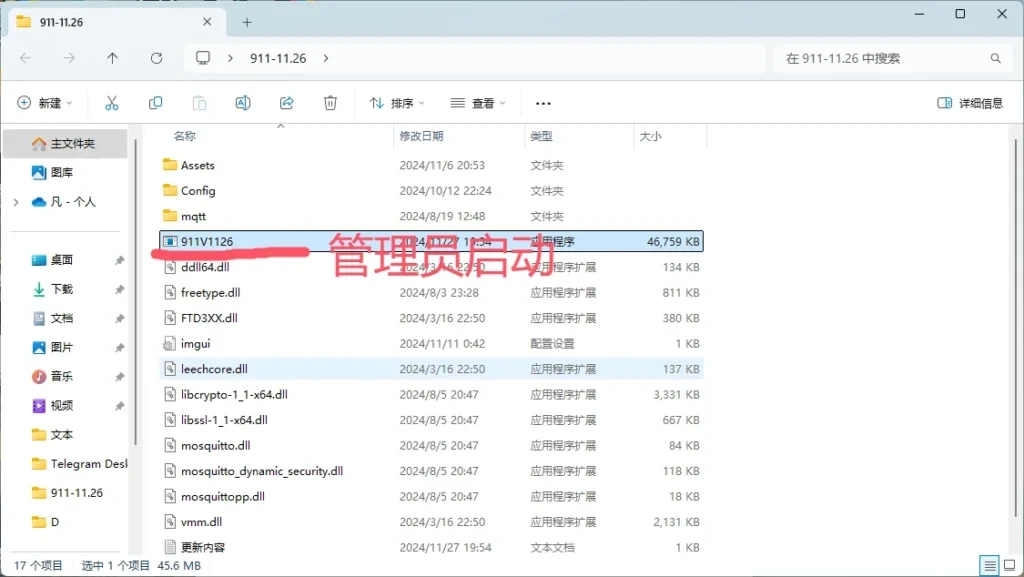Click the Share icon
This screenshot has height=577, width=1024.
tap(287, 102)
